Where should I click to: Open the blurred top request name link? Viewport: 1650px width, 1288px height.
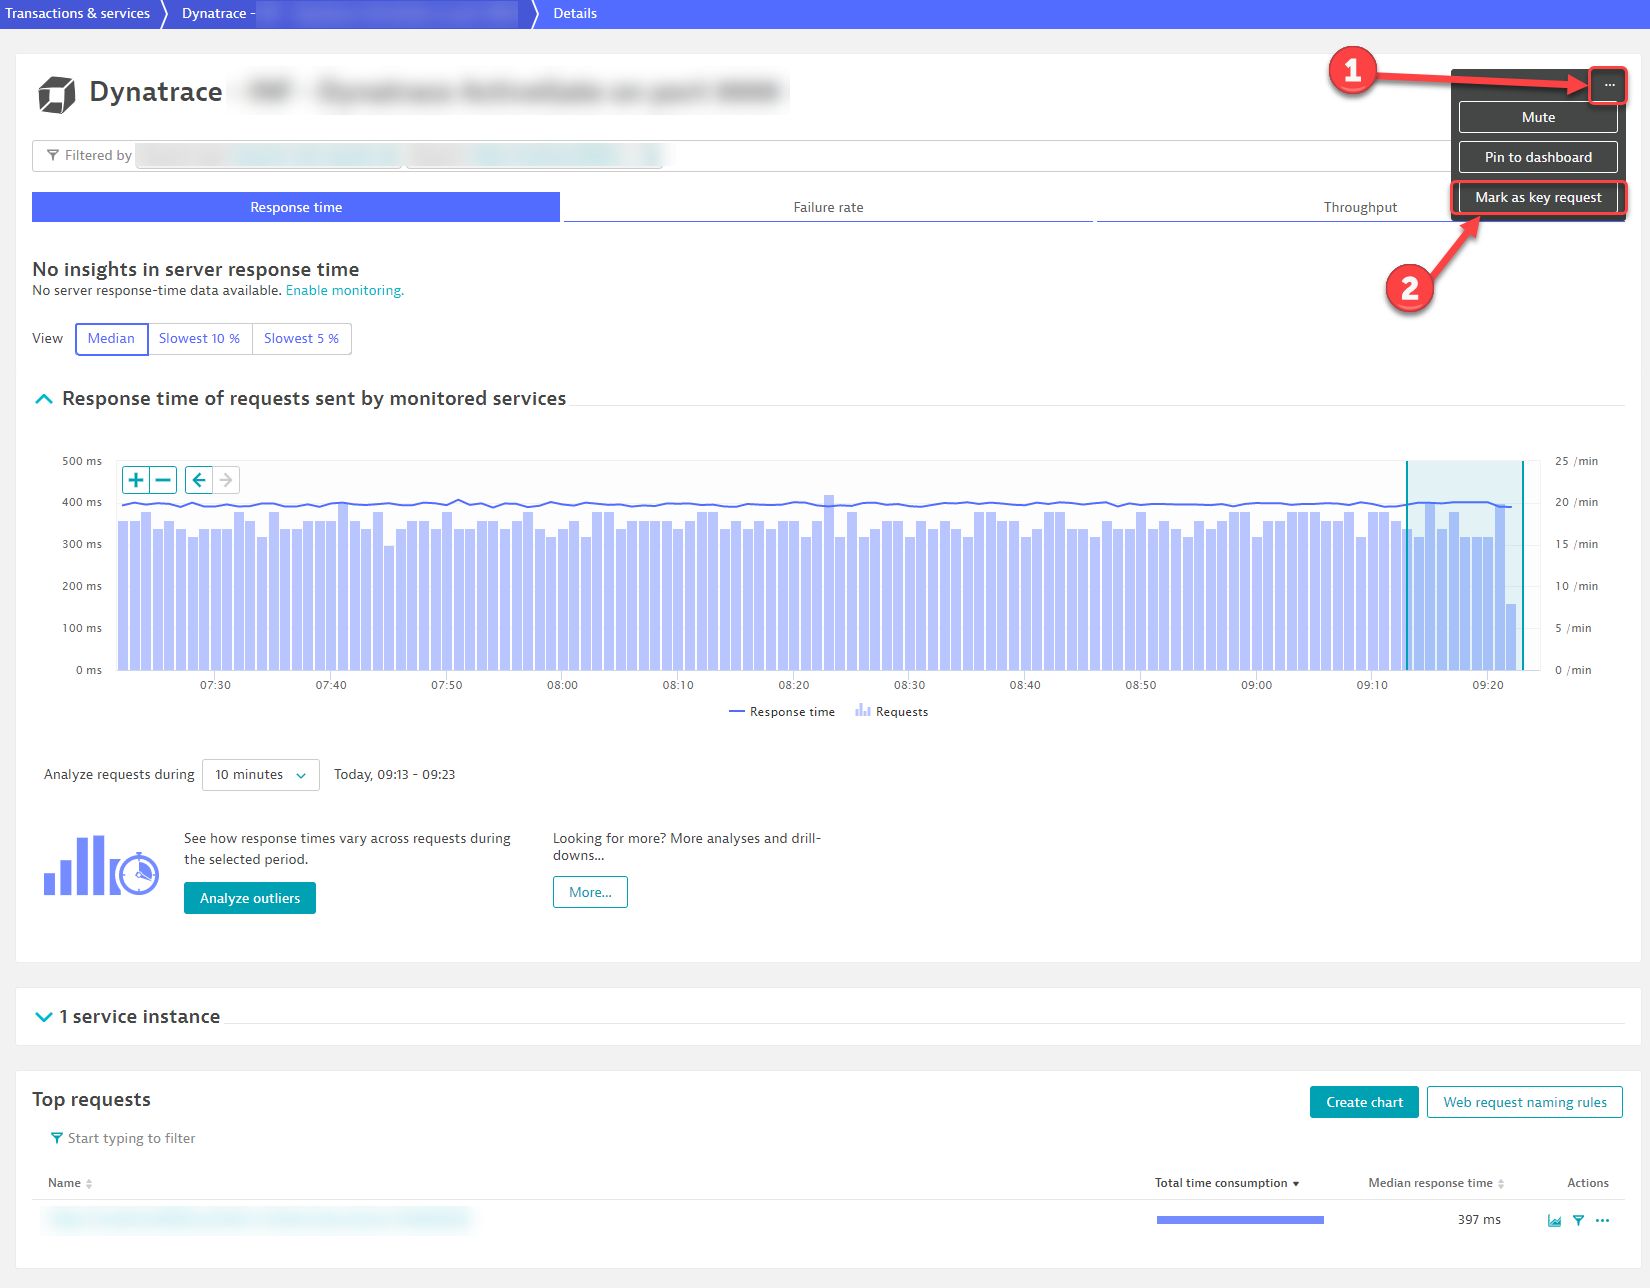[x=258, y=1218]
